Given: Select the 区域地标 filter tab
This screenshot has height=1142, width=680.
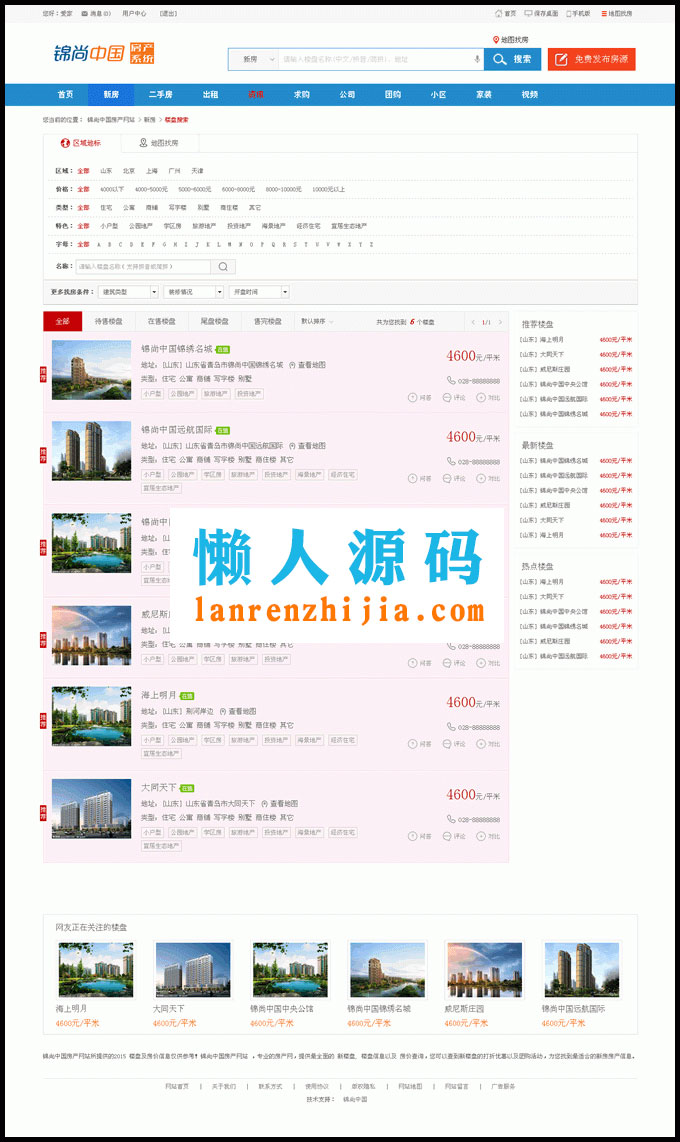Looking at the screenshot, I should click(x=81, y=143).
